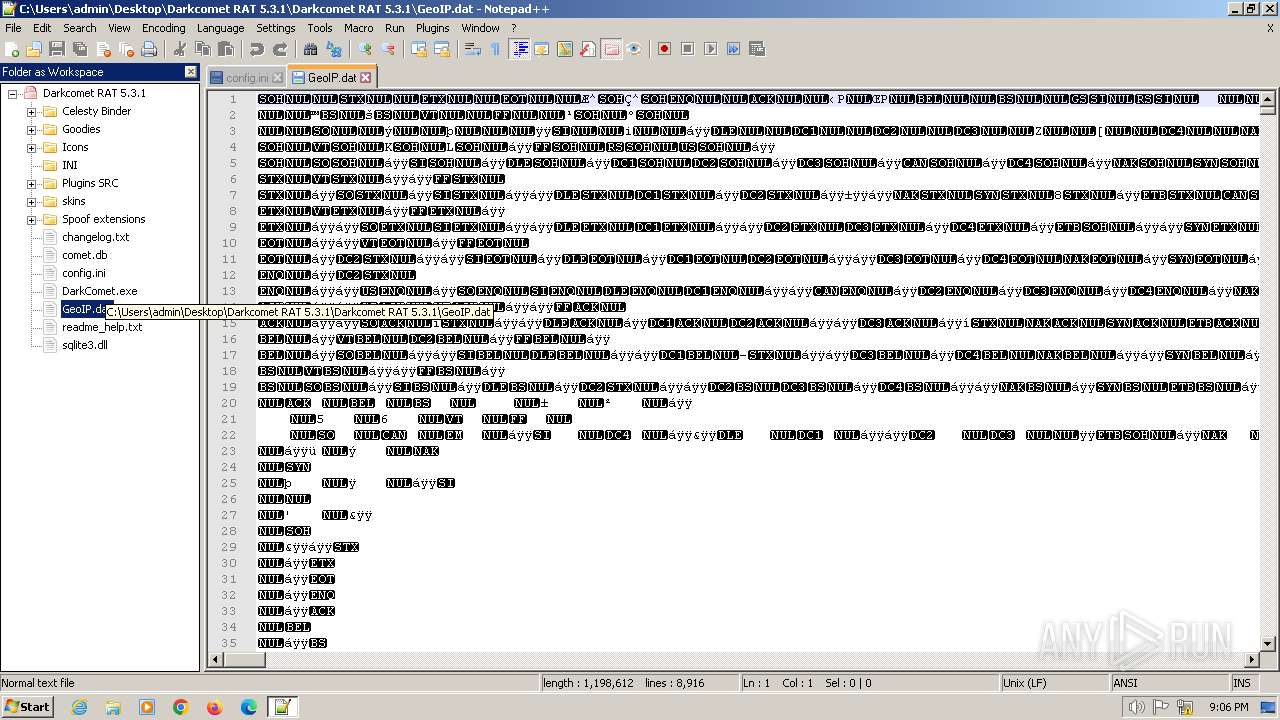Toggle the Folder as Workspace toolbar icon
This screenshot has height=720, width=1280.
tap(611, 49)
